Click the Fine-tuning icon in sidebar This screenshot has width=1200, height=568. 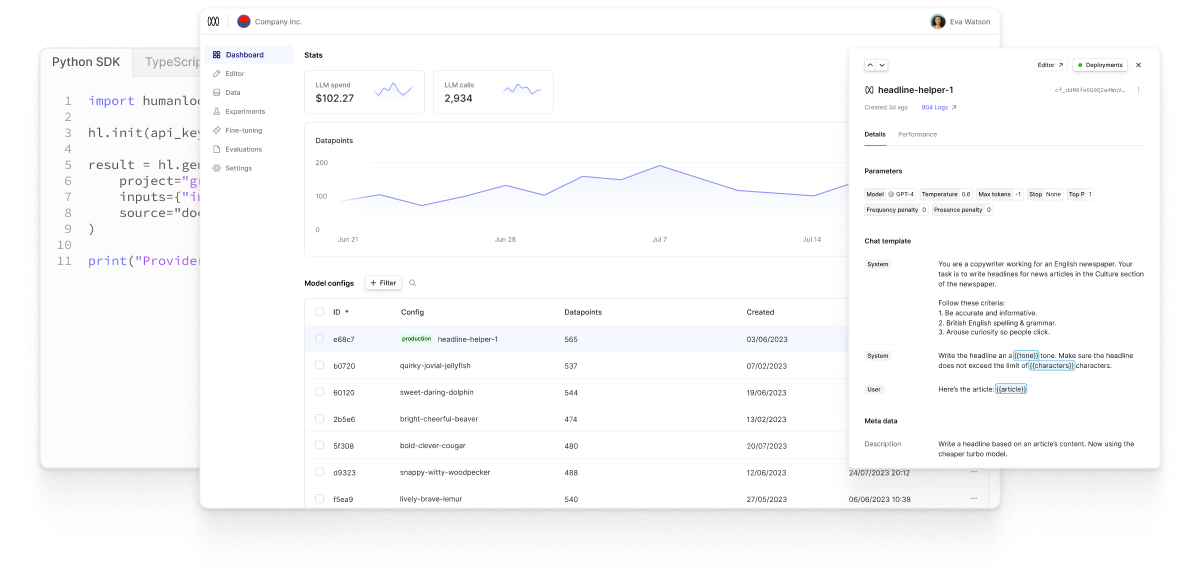[x=217, y=130]
